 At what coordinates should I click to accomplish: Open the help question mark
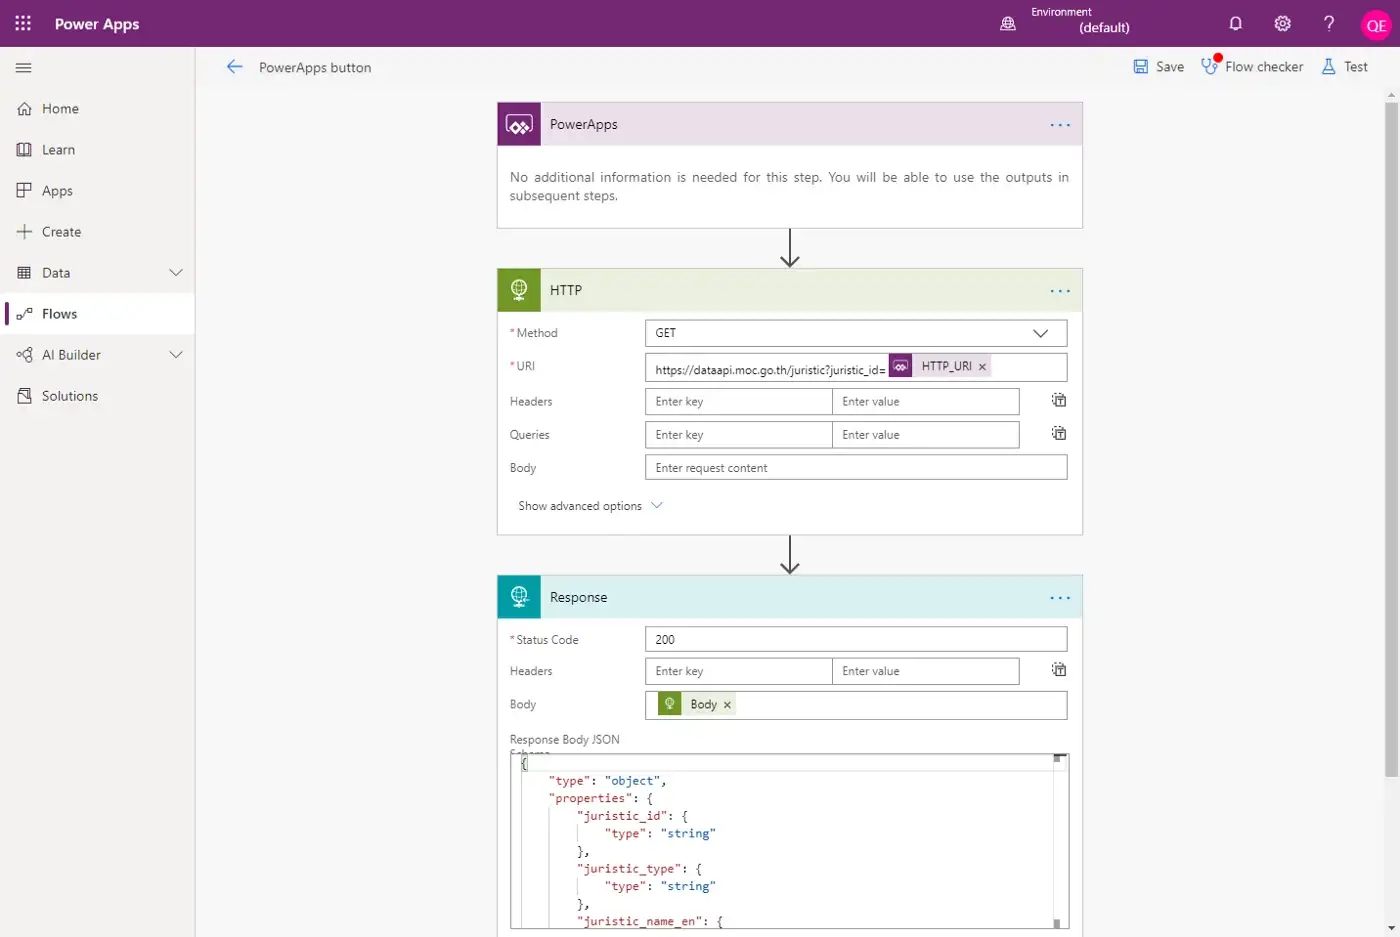point(1329,23)
